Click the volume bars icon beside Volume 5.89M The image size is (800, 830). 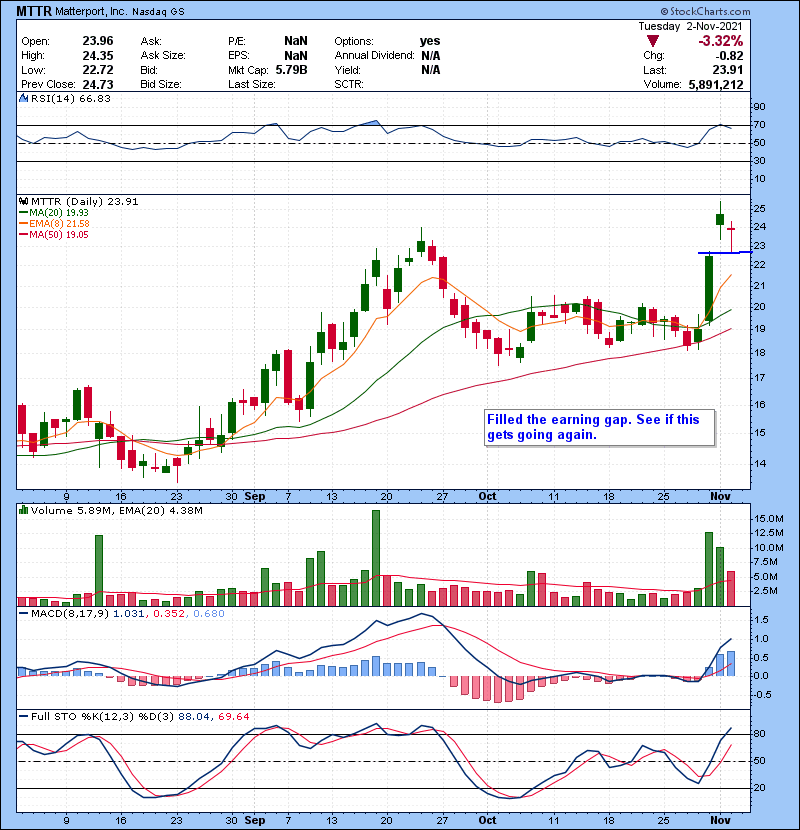click(23, 510)
